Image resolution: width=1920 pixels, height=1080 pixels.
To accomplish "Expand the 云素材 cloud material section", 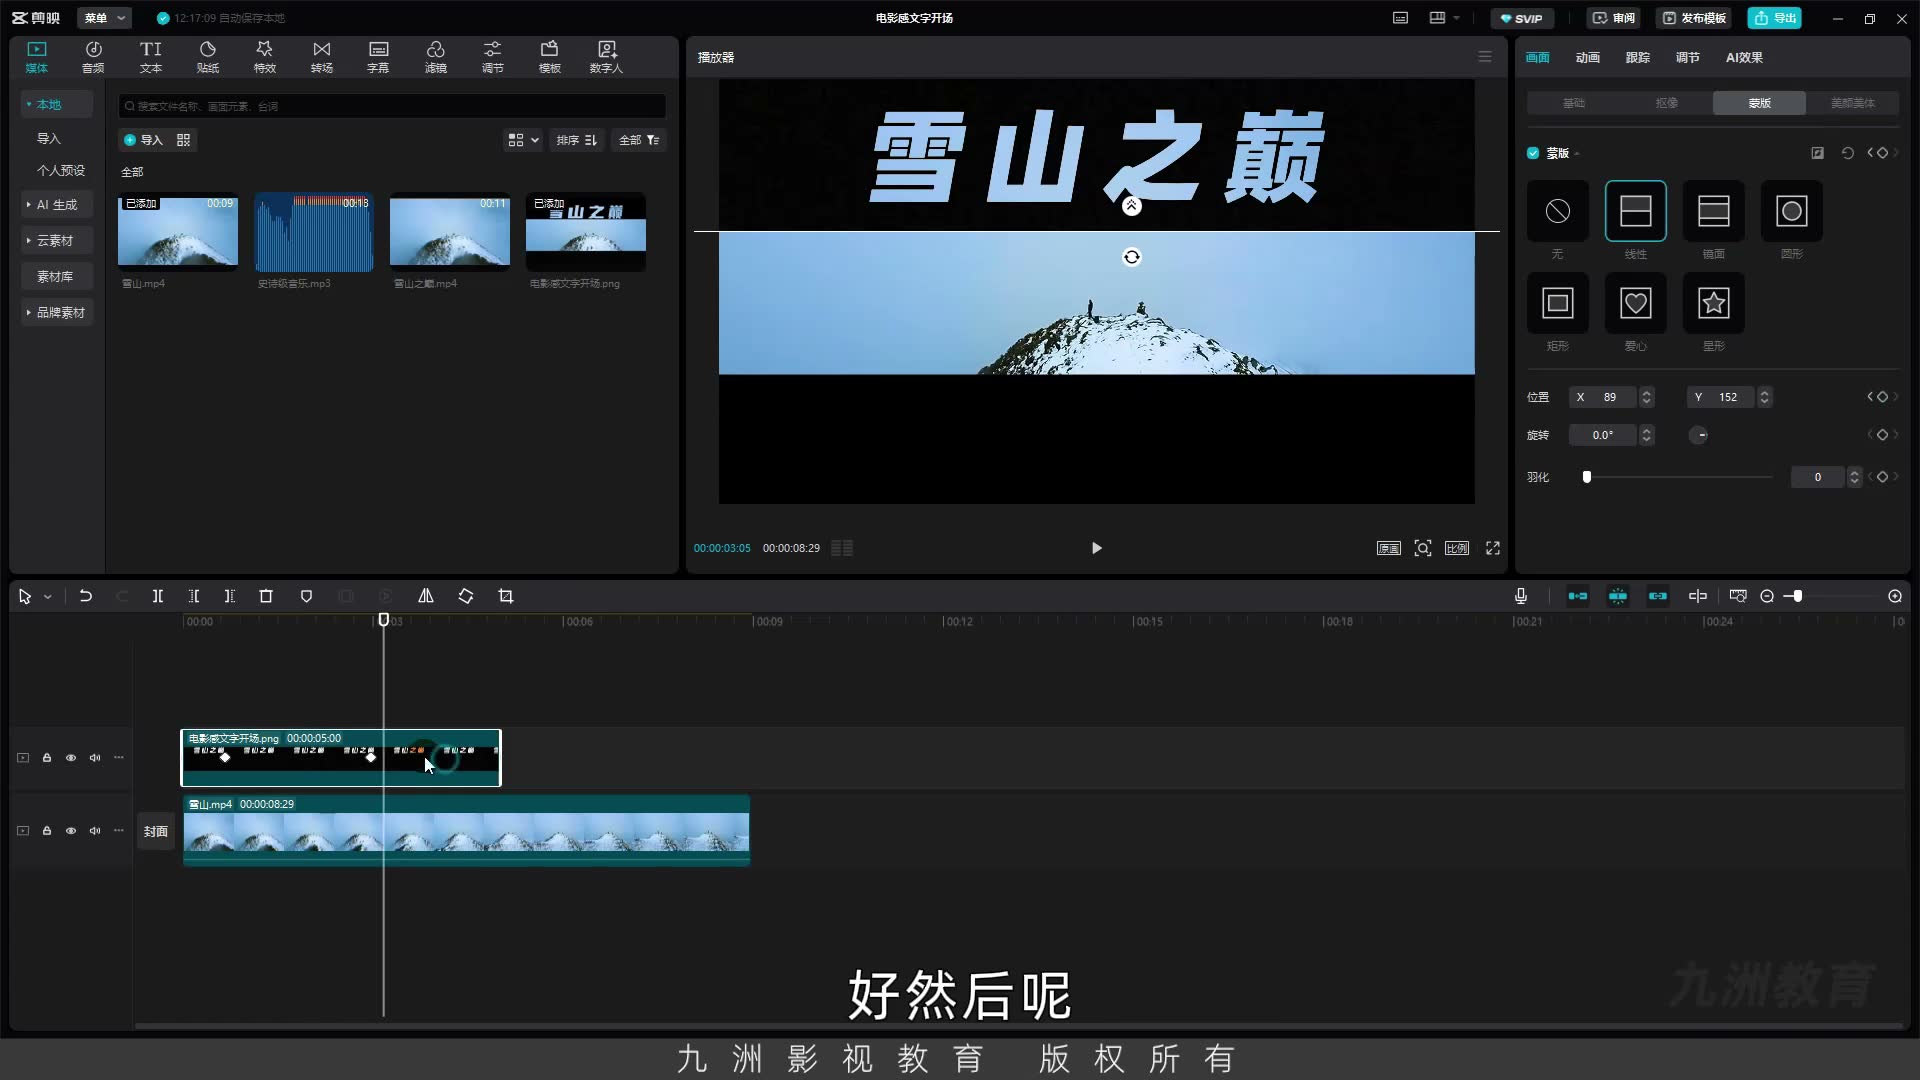I will 56,240.
